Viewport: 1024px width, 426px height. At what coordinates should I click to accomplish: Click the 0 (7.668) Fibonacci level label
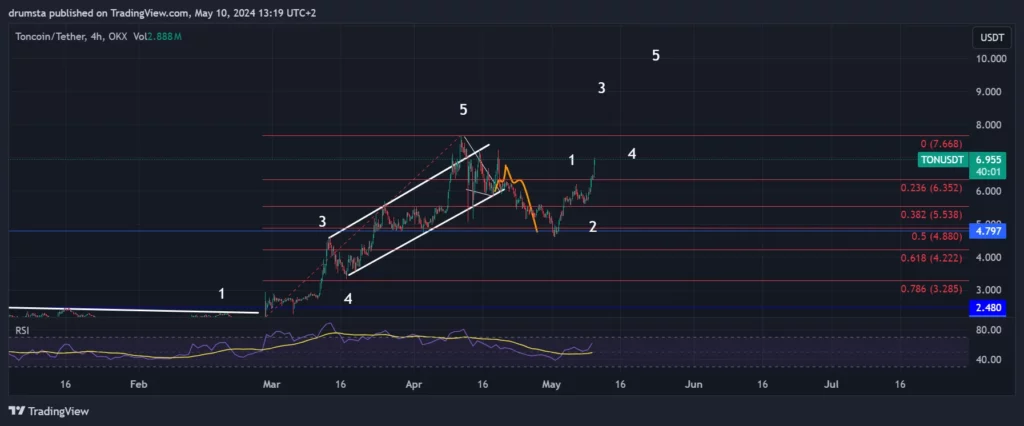939,144
